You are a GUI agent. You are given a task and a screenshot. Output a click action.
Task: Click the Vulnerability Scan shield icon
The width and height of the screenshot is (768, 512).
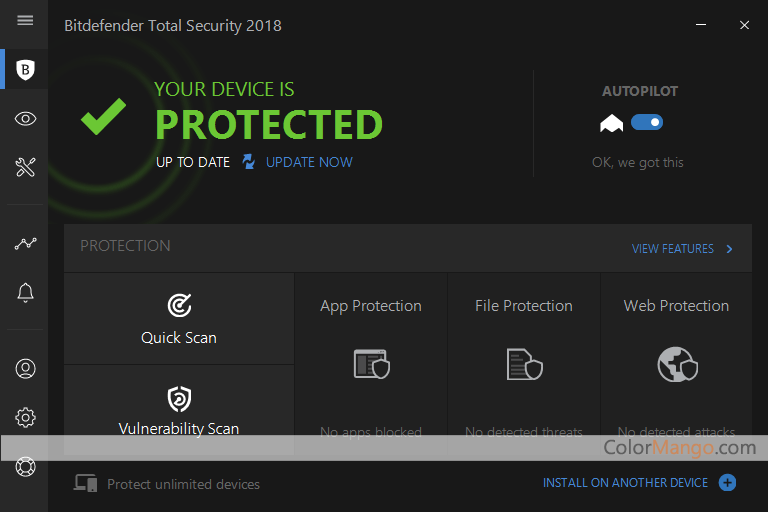pos(179,399)
